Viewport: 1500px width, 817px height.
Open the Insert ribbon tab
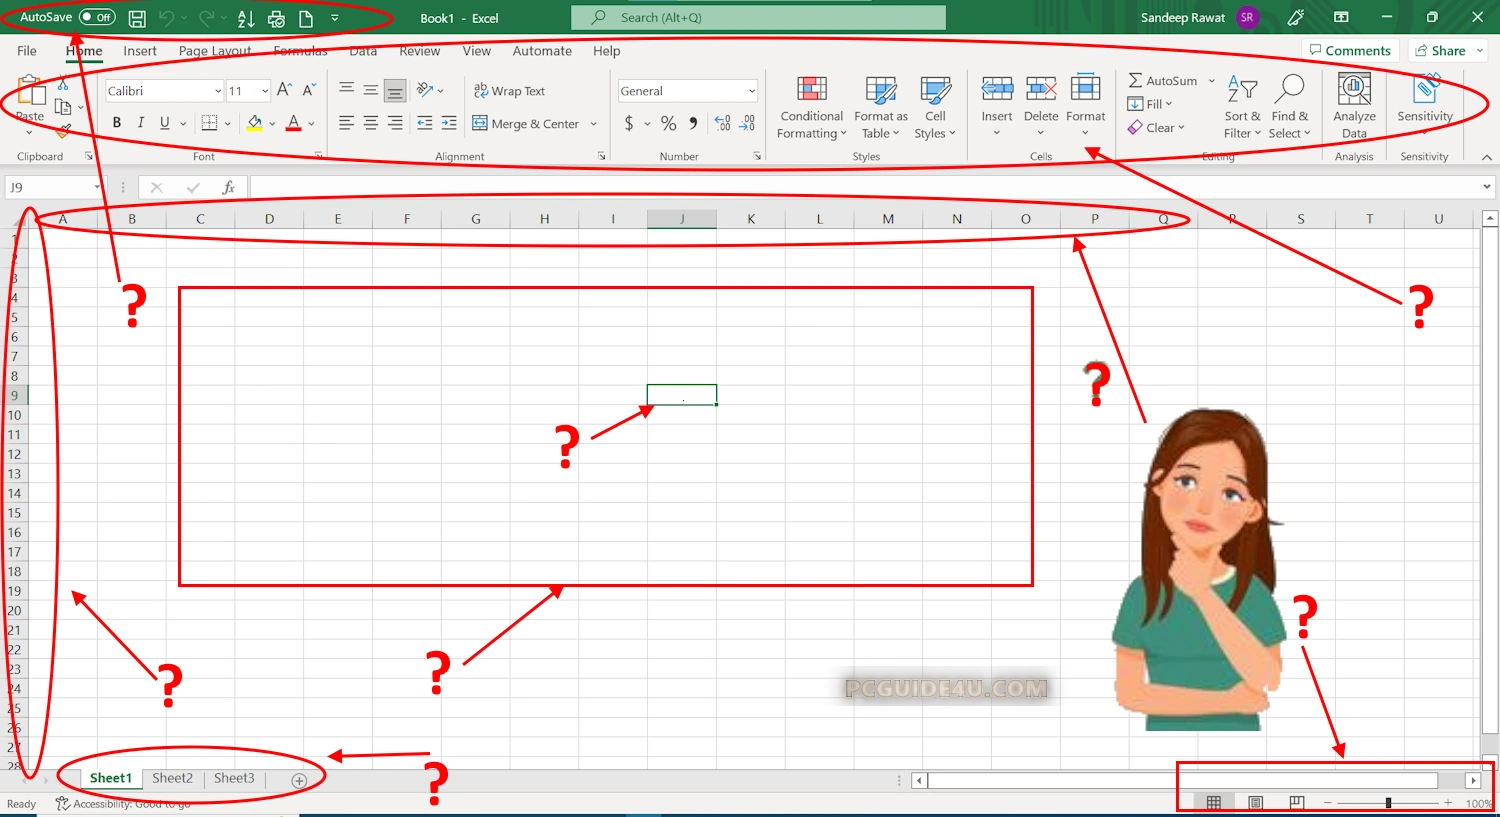coord(140,51)
